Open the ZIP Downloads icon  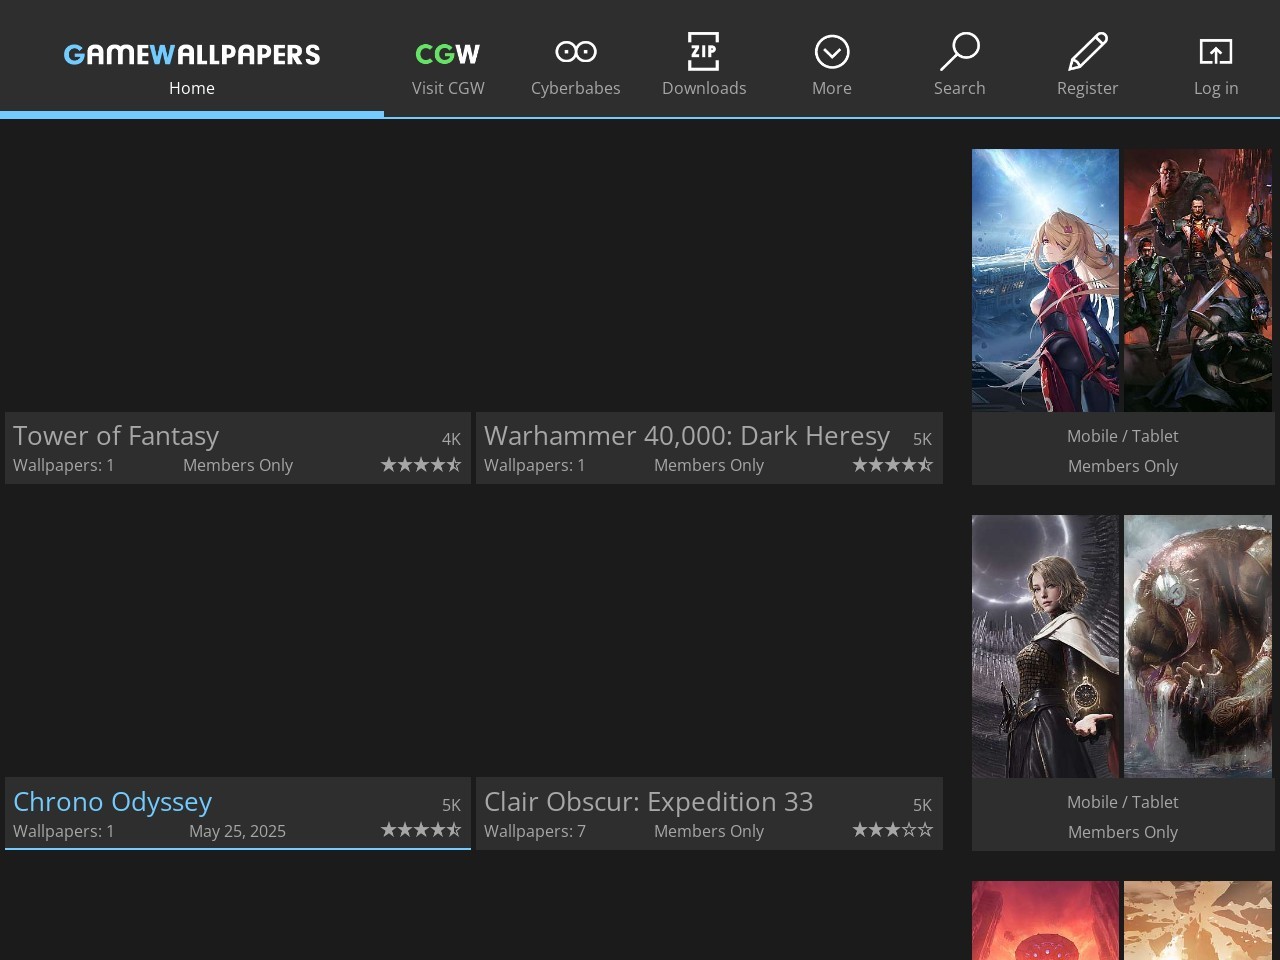point(704,51)
